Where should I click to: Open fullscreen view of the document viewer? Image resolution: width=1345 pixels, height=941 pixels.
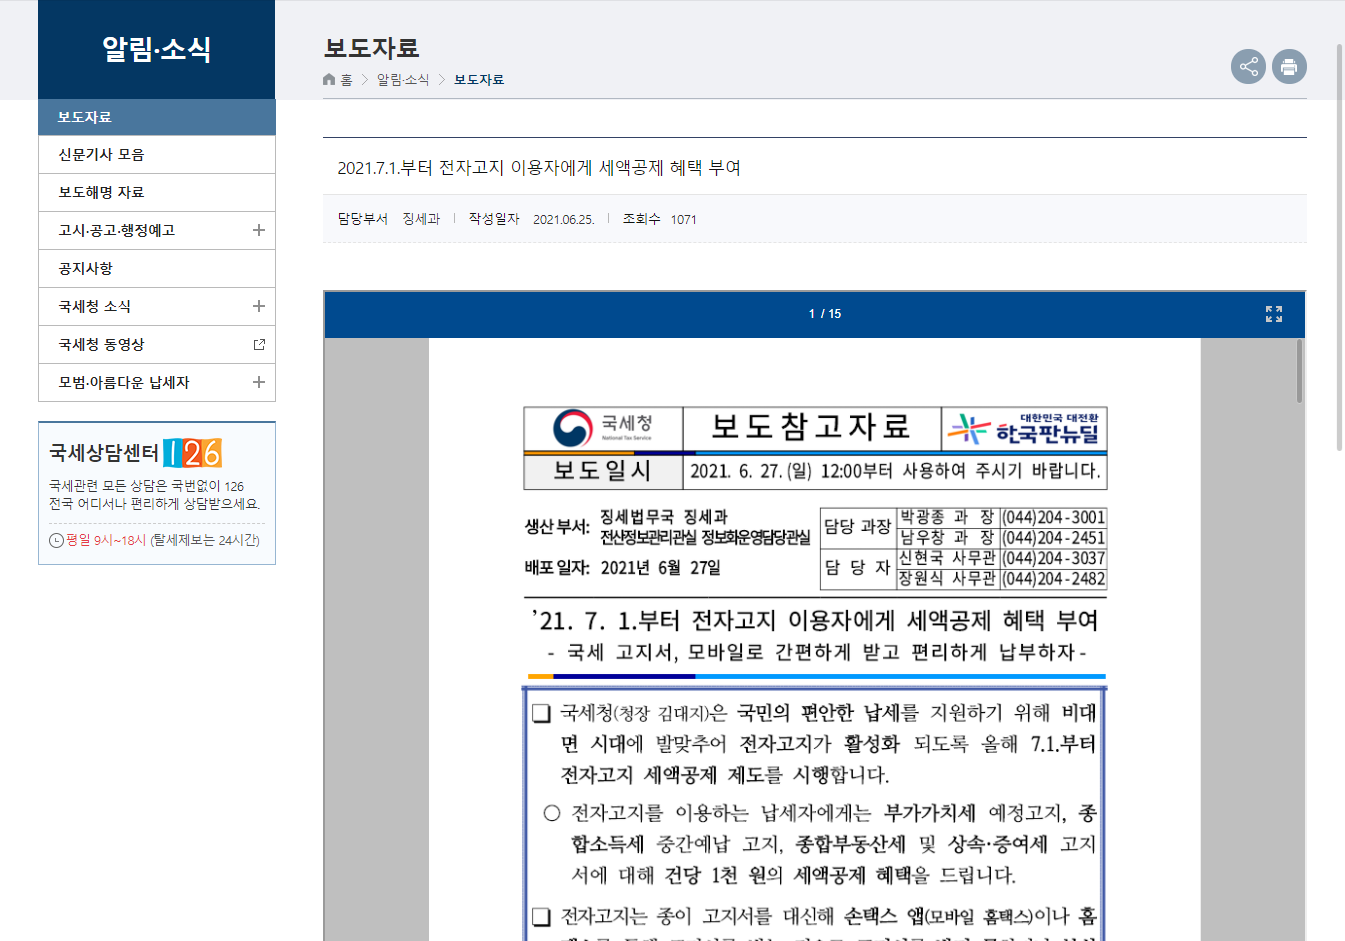[1273, 314]
